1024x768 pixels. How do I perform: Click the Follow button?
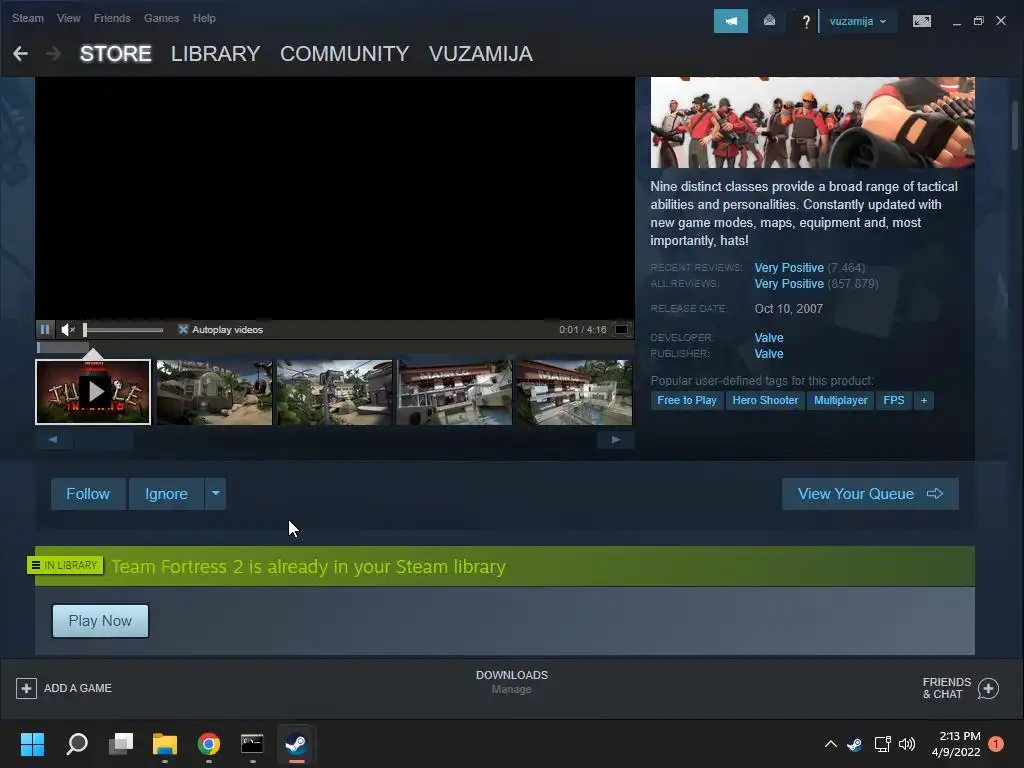click(x=88, y=494)
